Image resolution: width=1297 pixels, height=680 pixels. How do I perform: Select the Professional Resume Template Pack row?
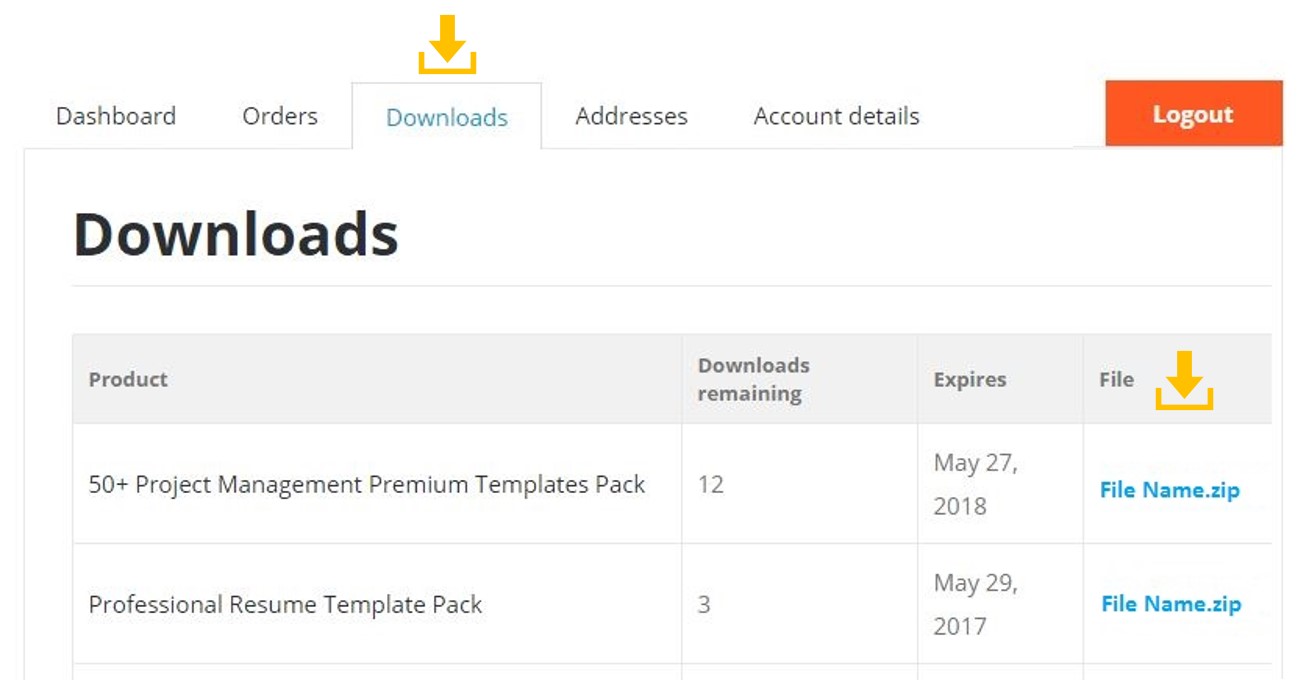[286, 605]
